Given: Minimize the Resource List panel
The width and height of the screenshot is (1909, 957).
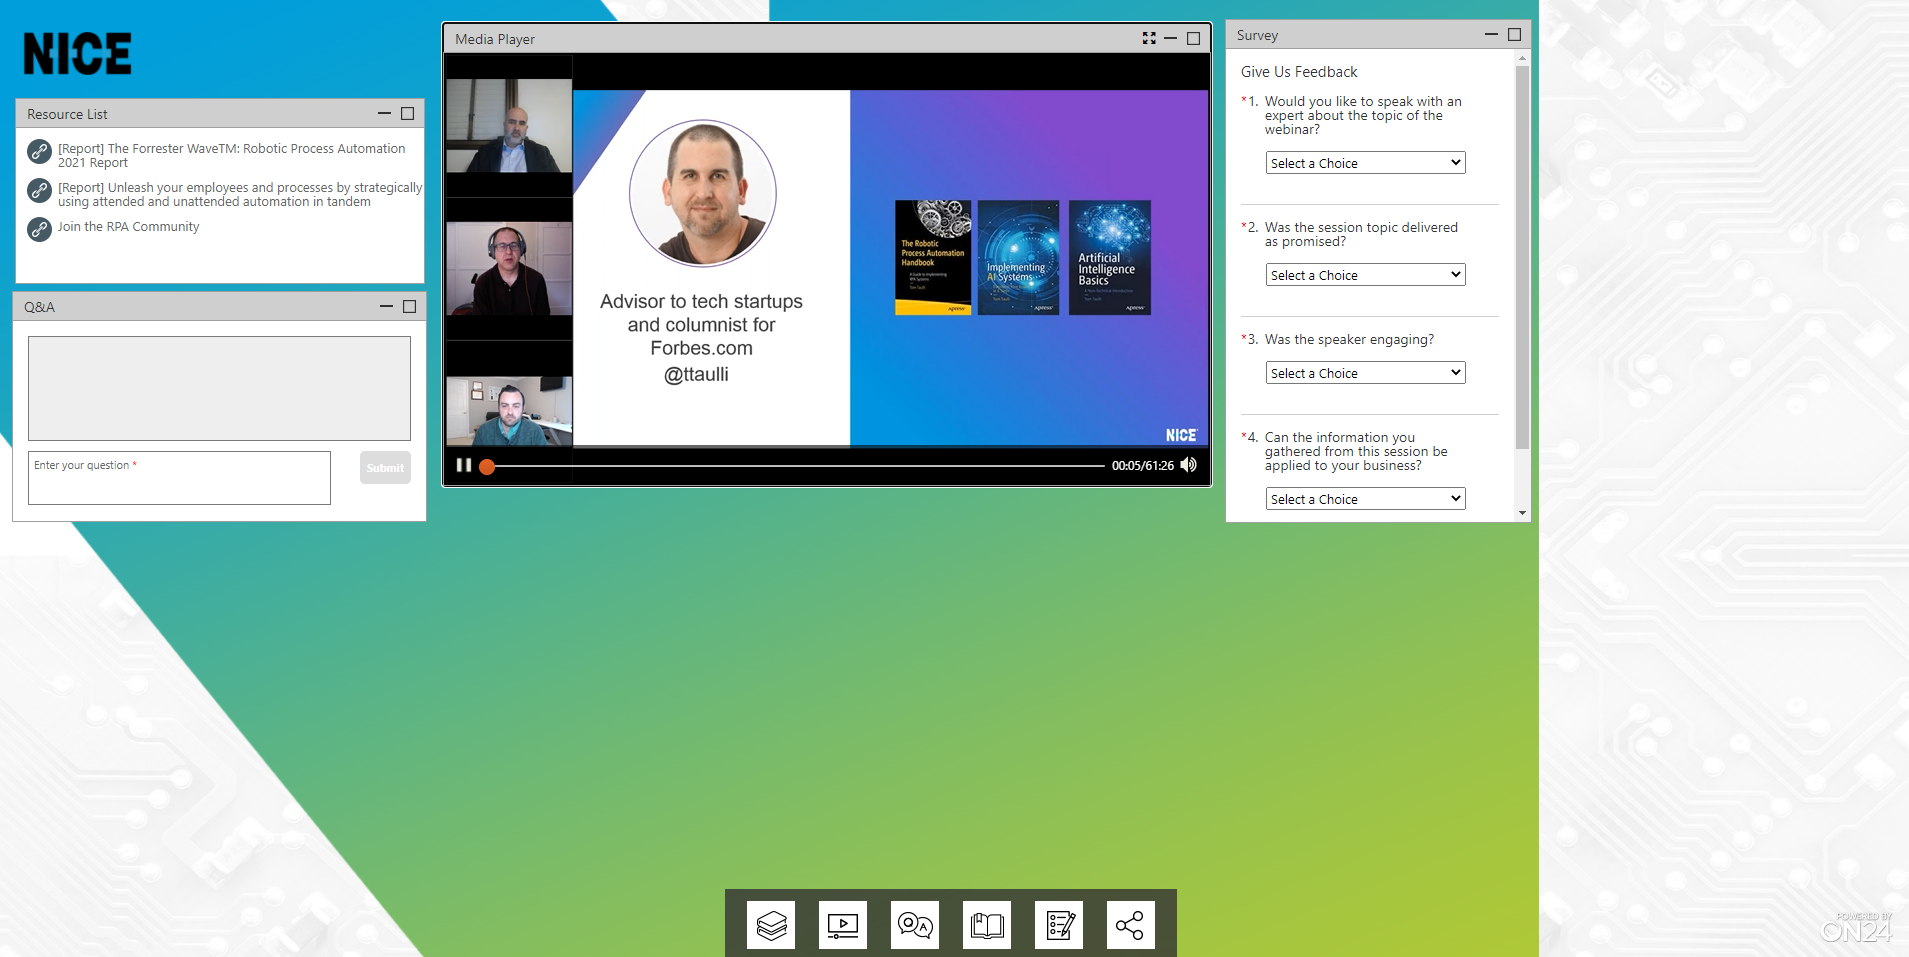Looking at the screenshot, I should (x=384, y=114).
